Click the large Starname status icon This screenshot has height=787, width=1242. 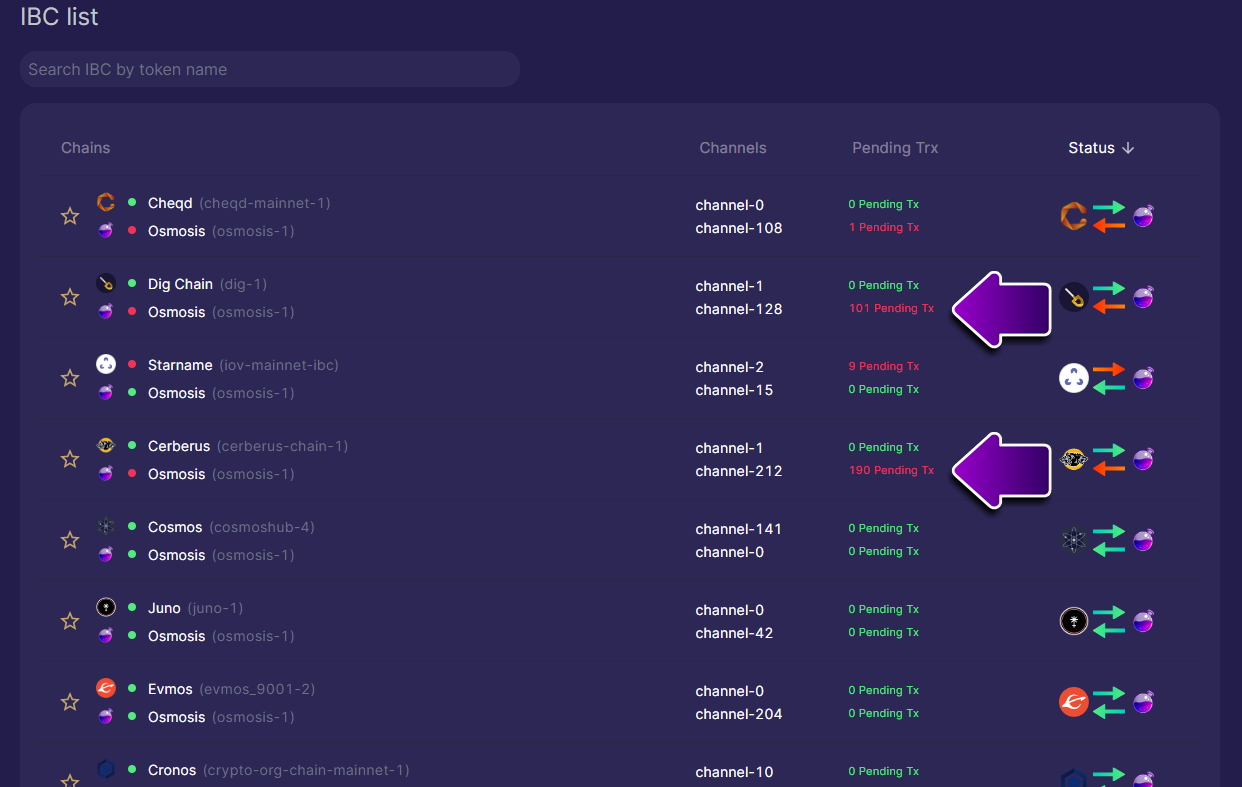1074,378
